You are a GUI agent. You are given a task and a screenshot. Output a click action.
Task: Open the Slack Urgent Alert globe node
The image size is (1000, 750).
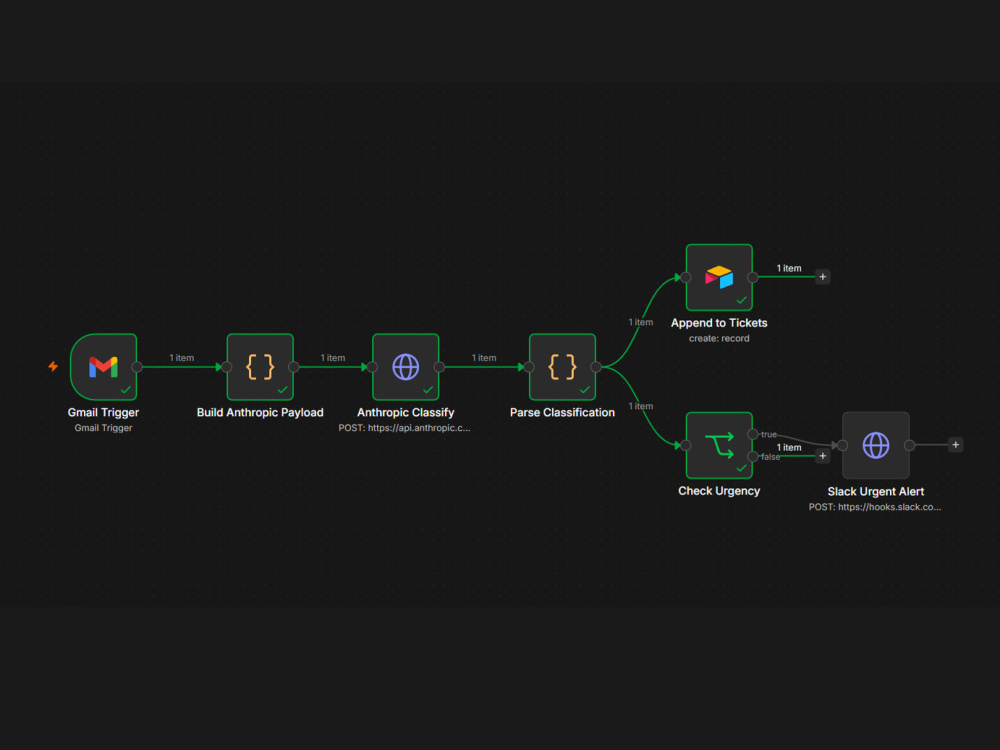click(876, 445)
